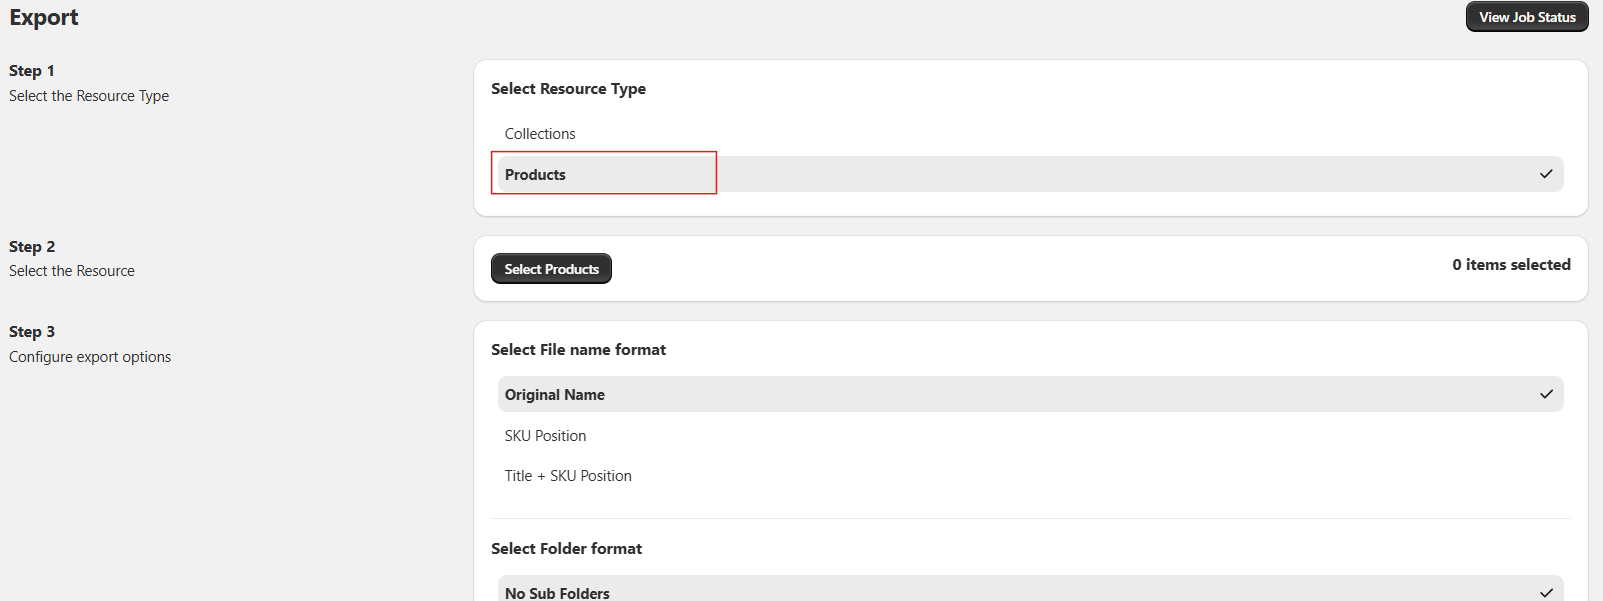Click the 'Select the Resource Type' description
The width and height of the screenshot is (1603, 601).
[x=89, y=96]
